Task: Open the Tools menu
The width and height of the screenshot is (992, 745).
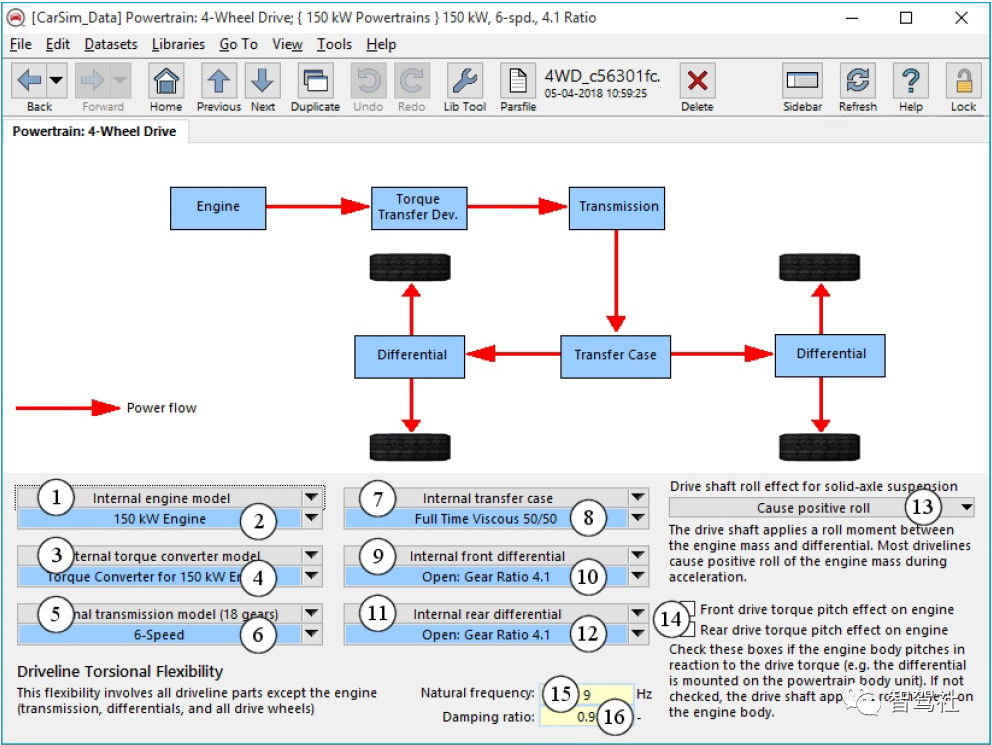Action: coord(334,44)
